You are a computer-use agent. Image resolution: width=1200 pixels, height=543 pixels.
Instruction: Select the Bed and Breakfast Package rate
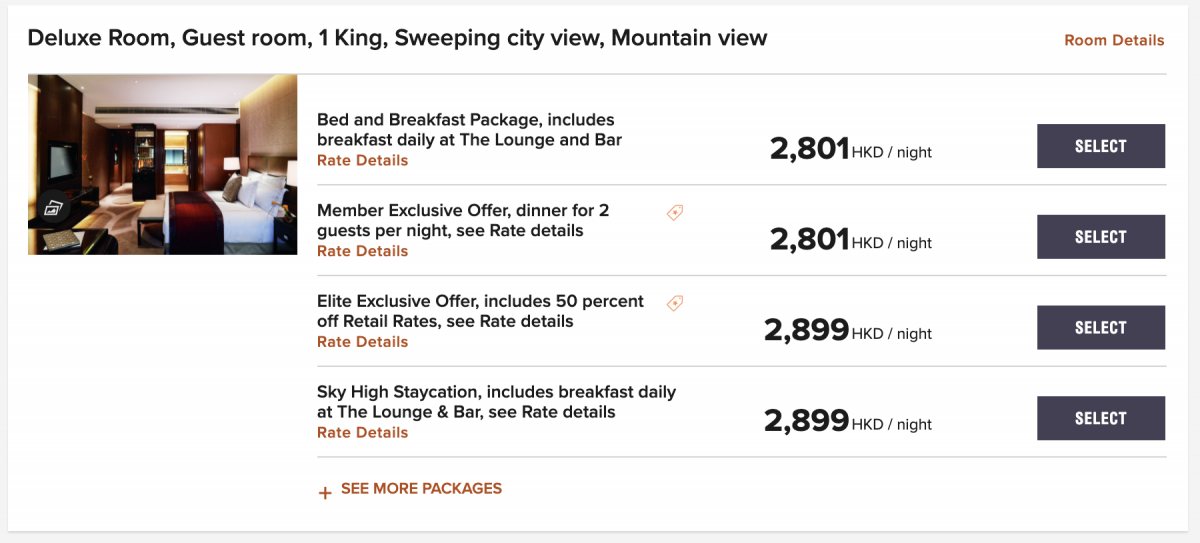(1101, 146)
